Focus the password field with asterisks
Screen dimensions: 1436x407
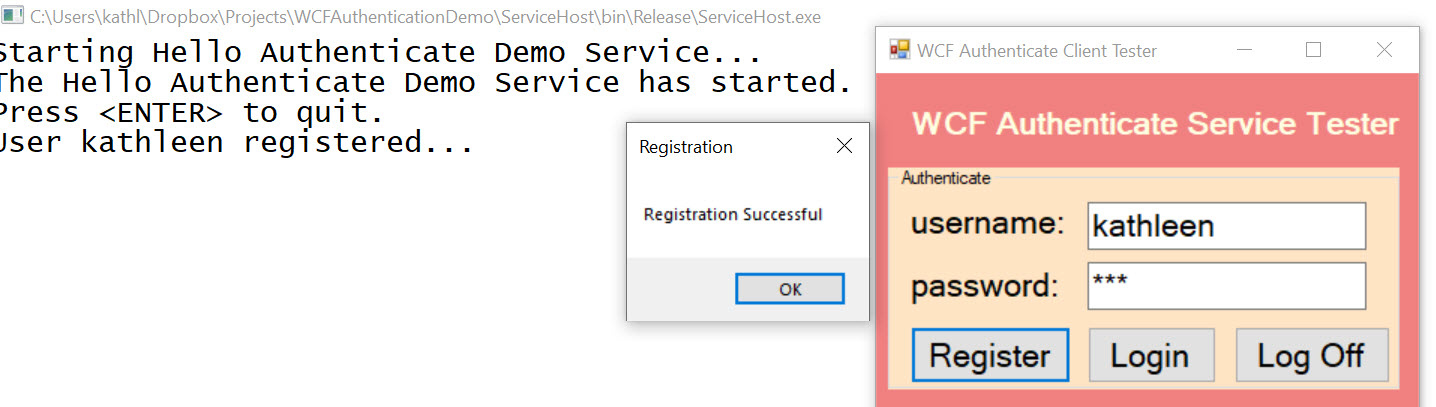pyautogui.click(x=1226, y=286)
